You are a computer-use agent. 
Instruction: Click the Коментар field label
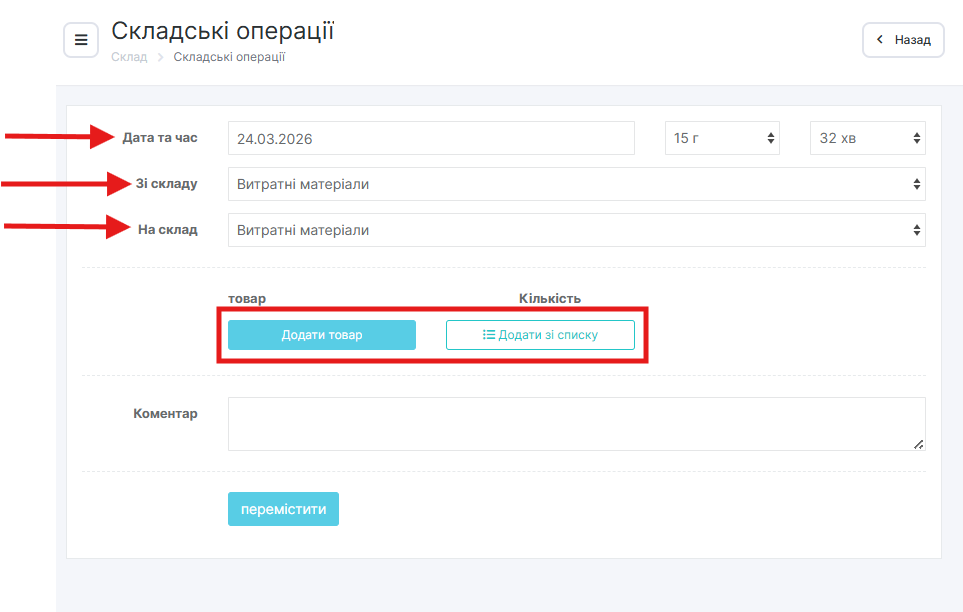pos(165,413)
